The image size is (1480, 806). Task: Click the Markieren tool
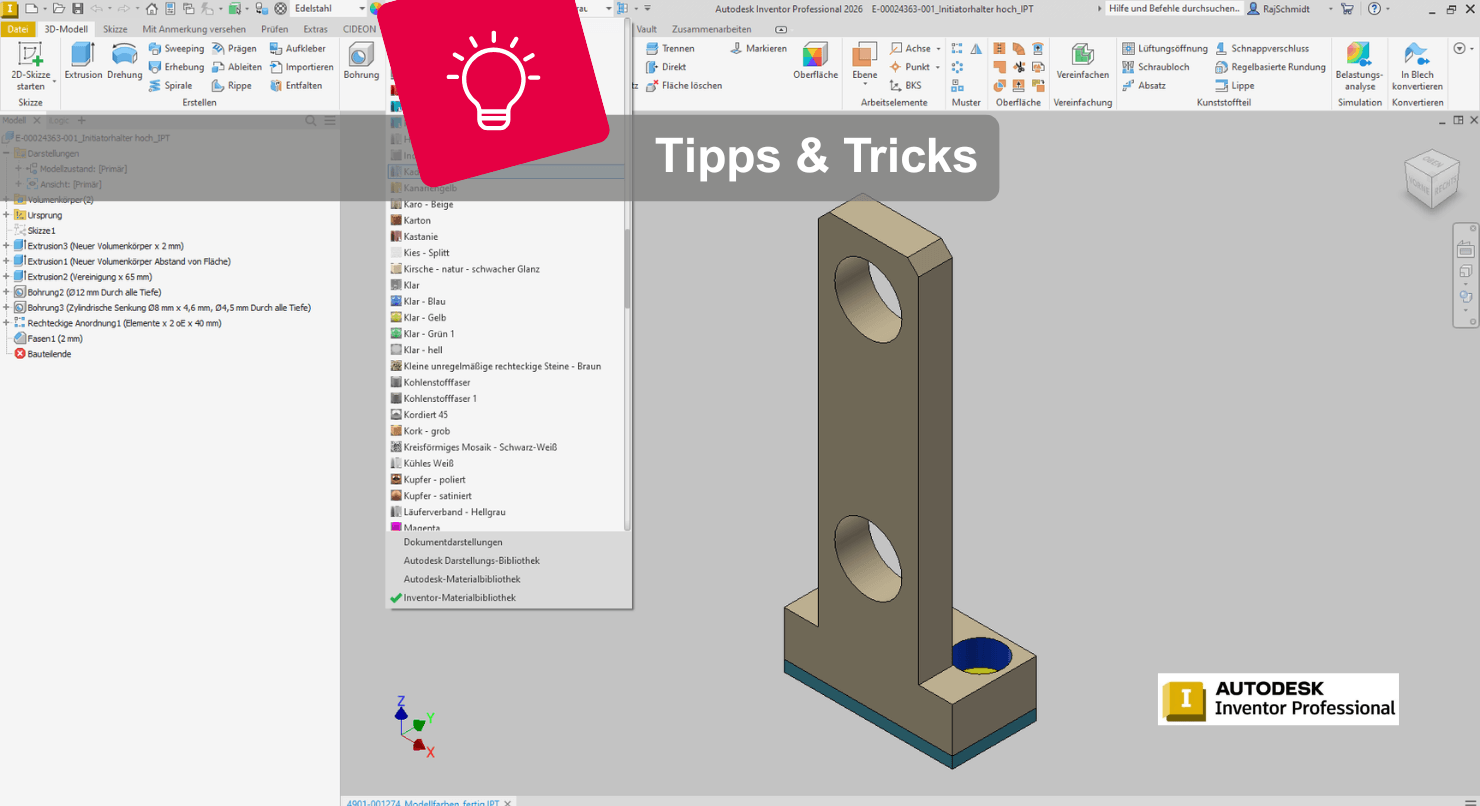pos(758,48)
